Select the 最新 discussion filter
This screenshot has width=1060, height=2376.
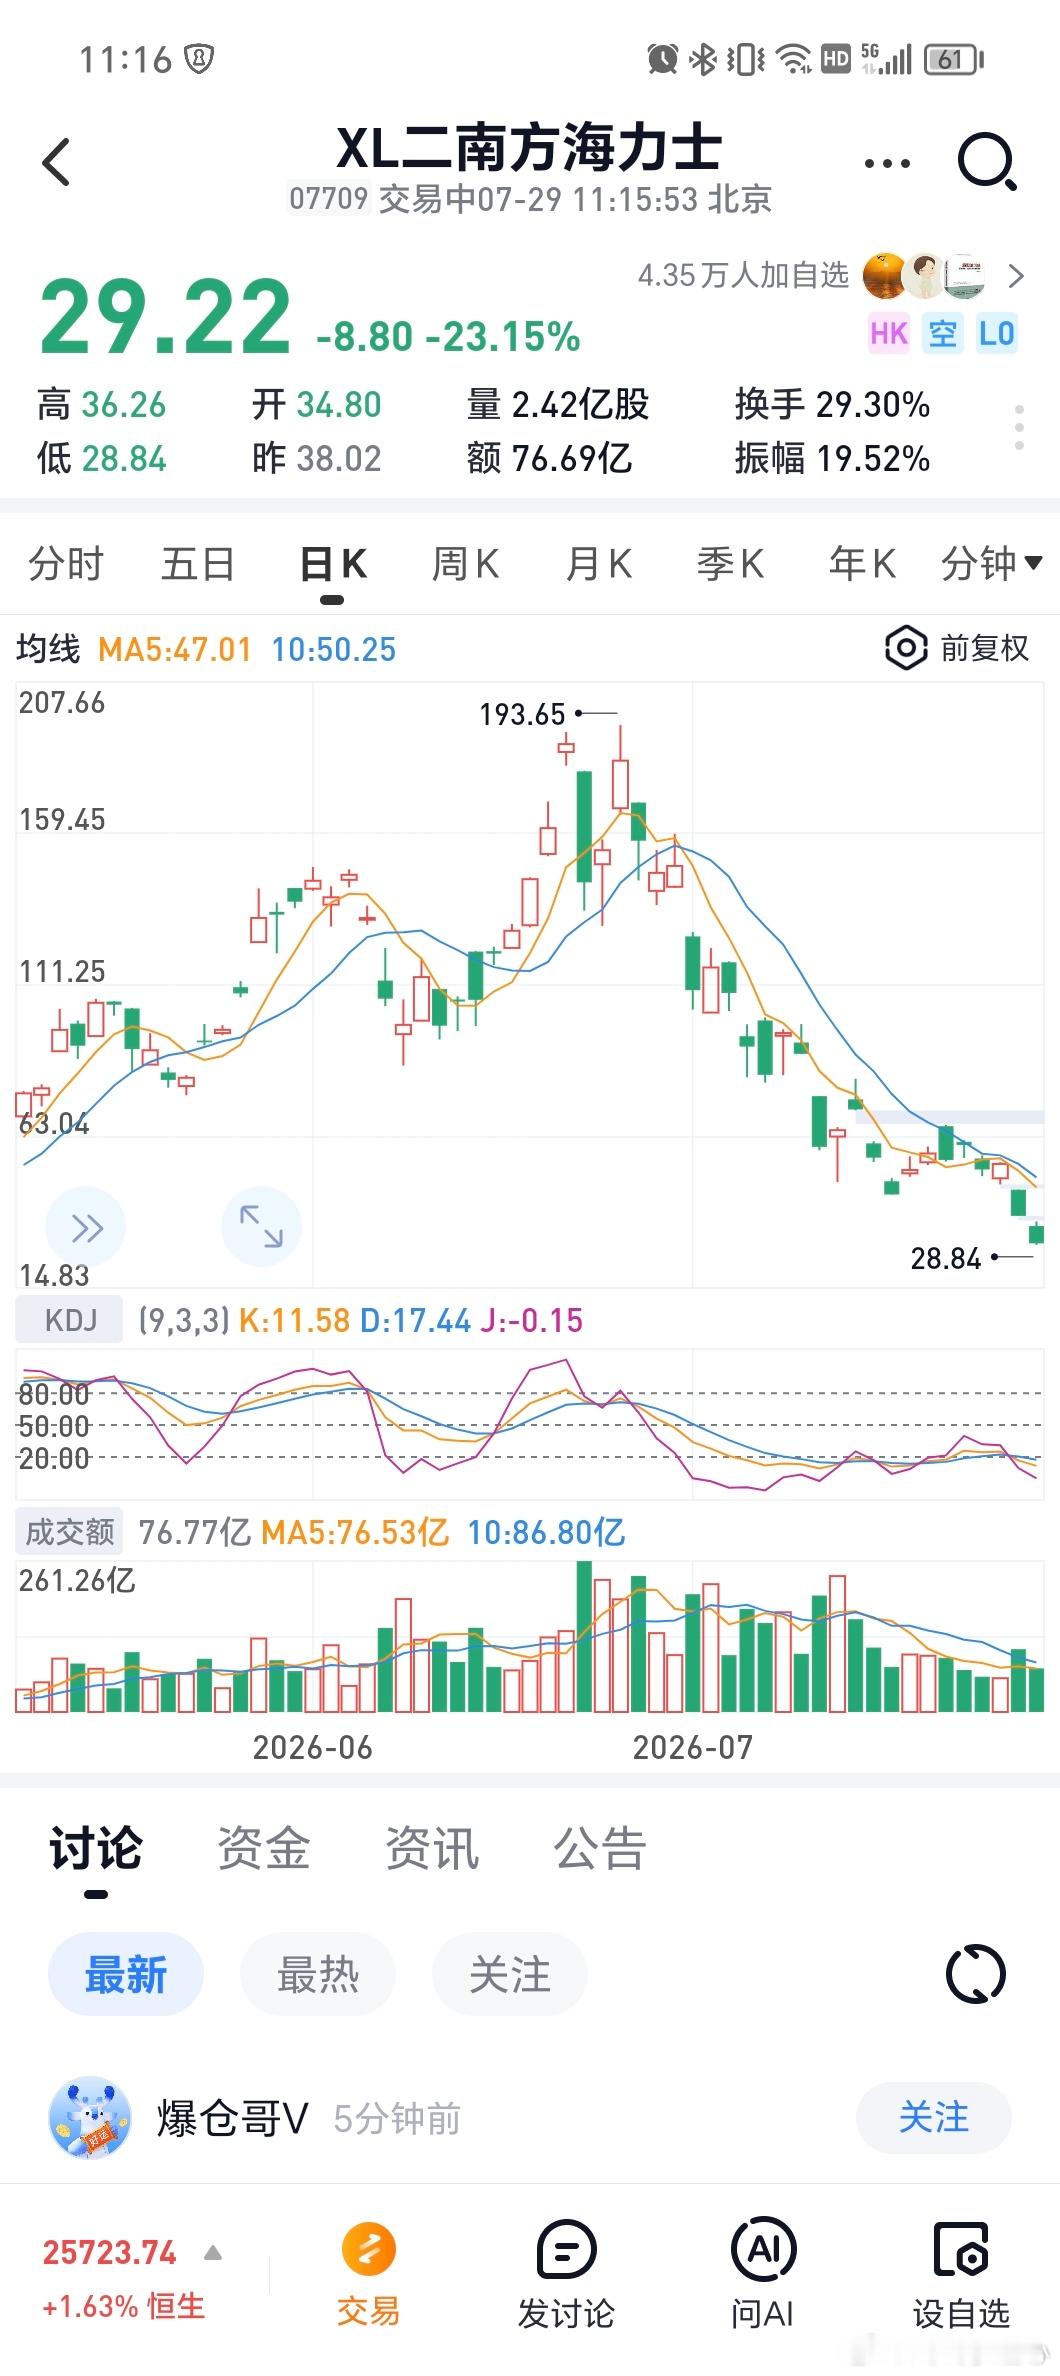coord(126,1975)
